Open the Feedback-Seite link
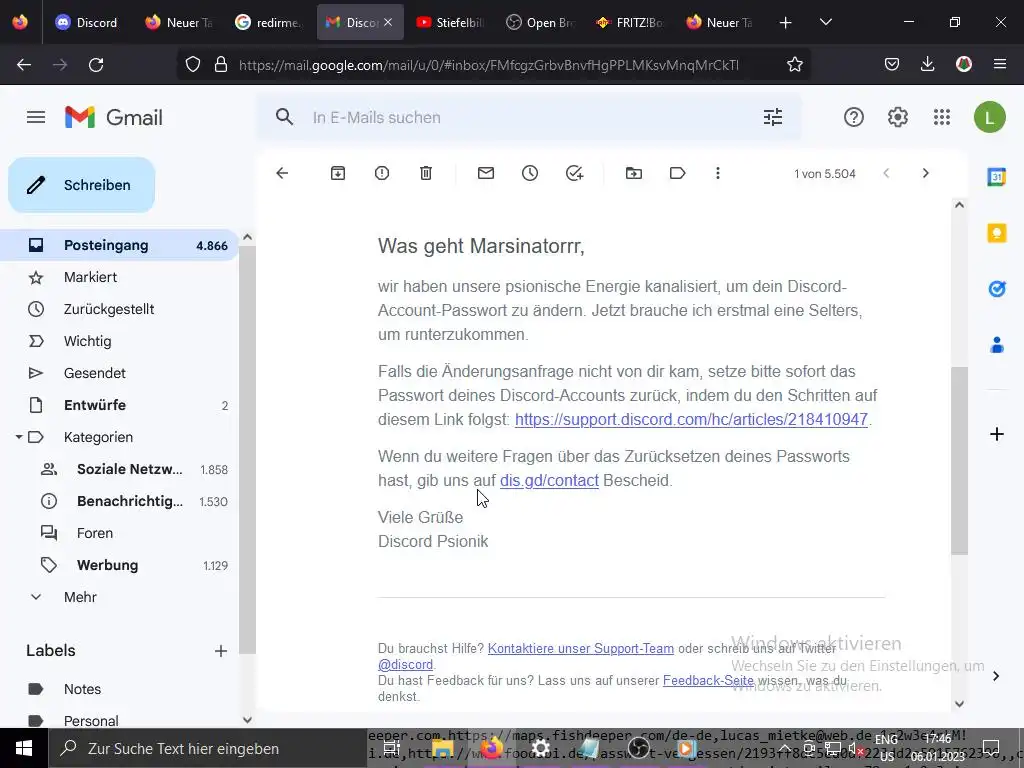Viewport: 1024px width, 768px height. pyautogui.click(x=708, y=680)
